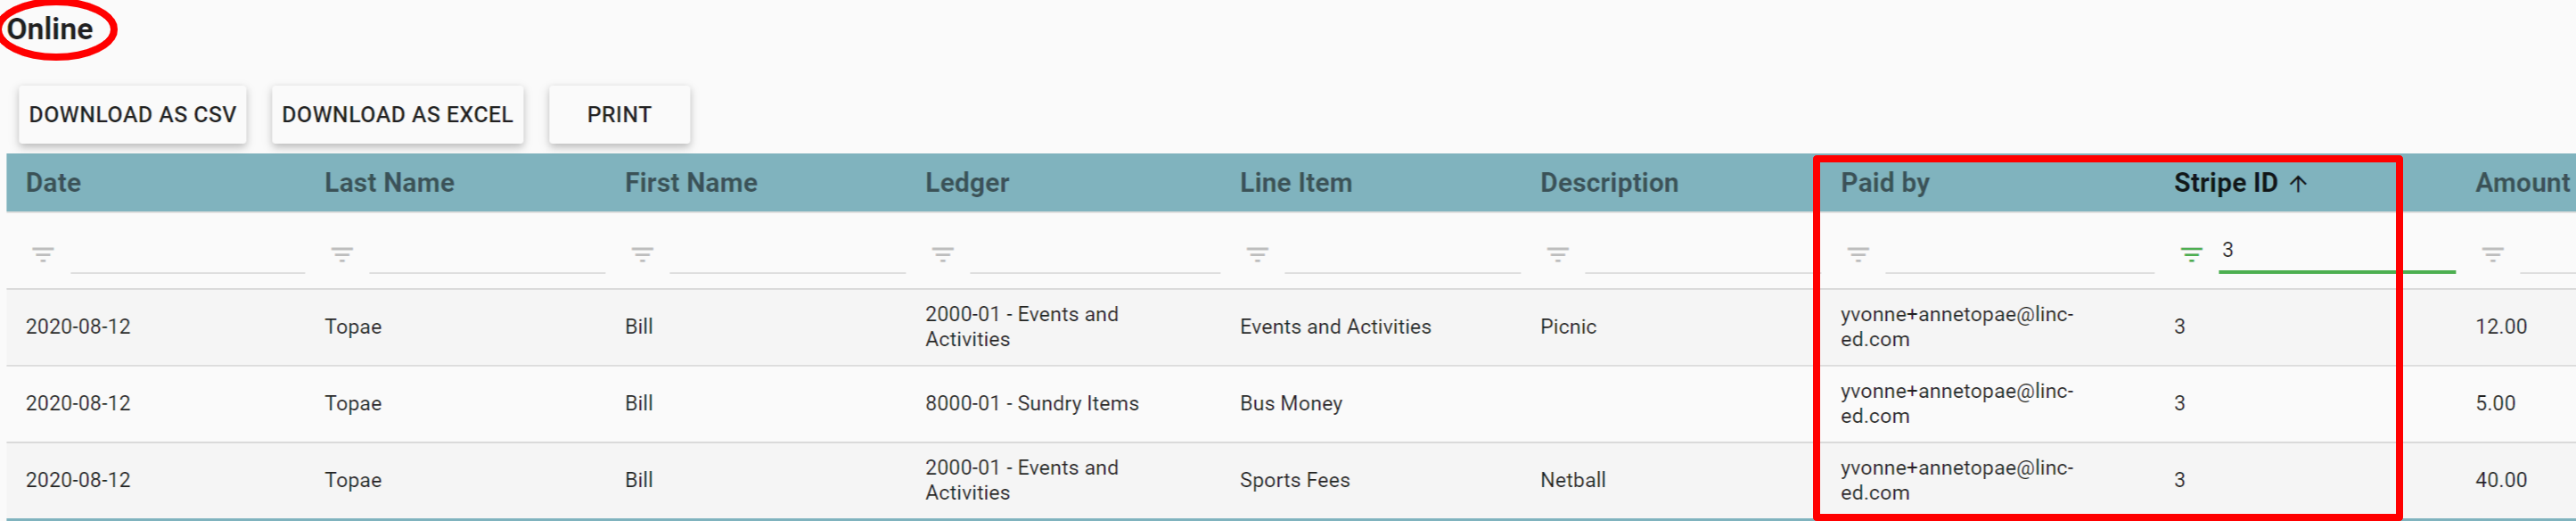Click the Ledger column filter icon
Viewport: 2576px width, 521px height.
coord(942,254)
